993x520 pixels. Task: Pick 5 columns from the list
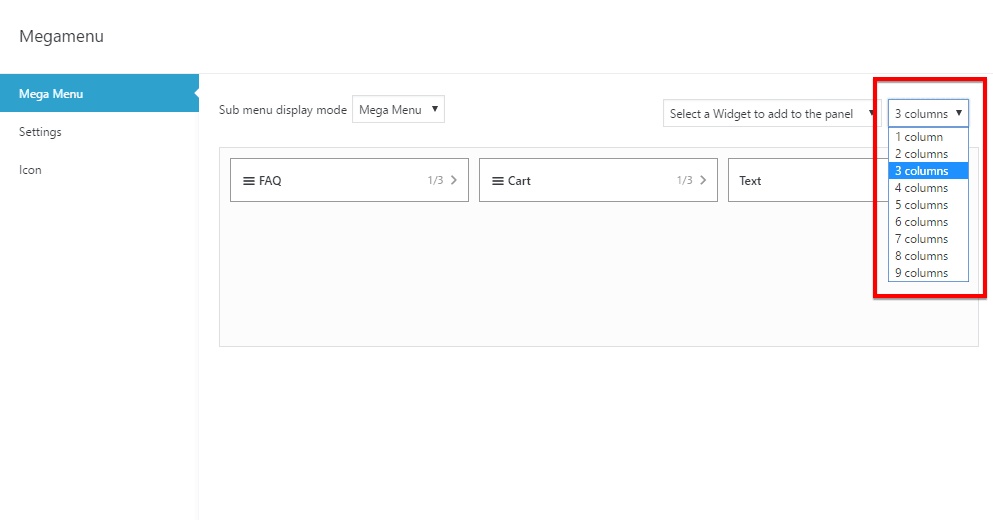921,205
